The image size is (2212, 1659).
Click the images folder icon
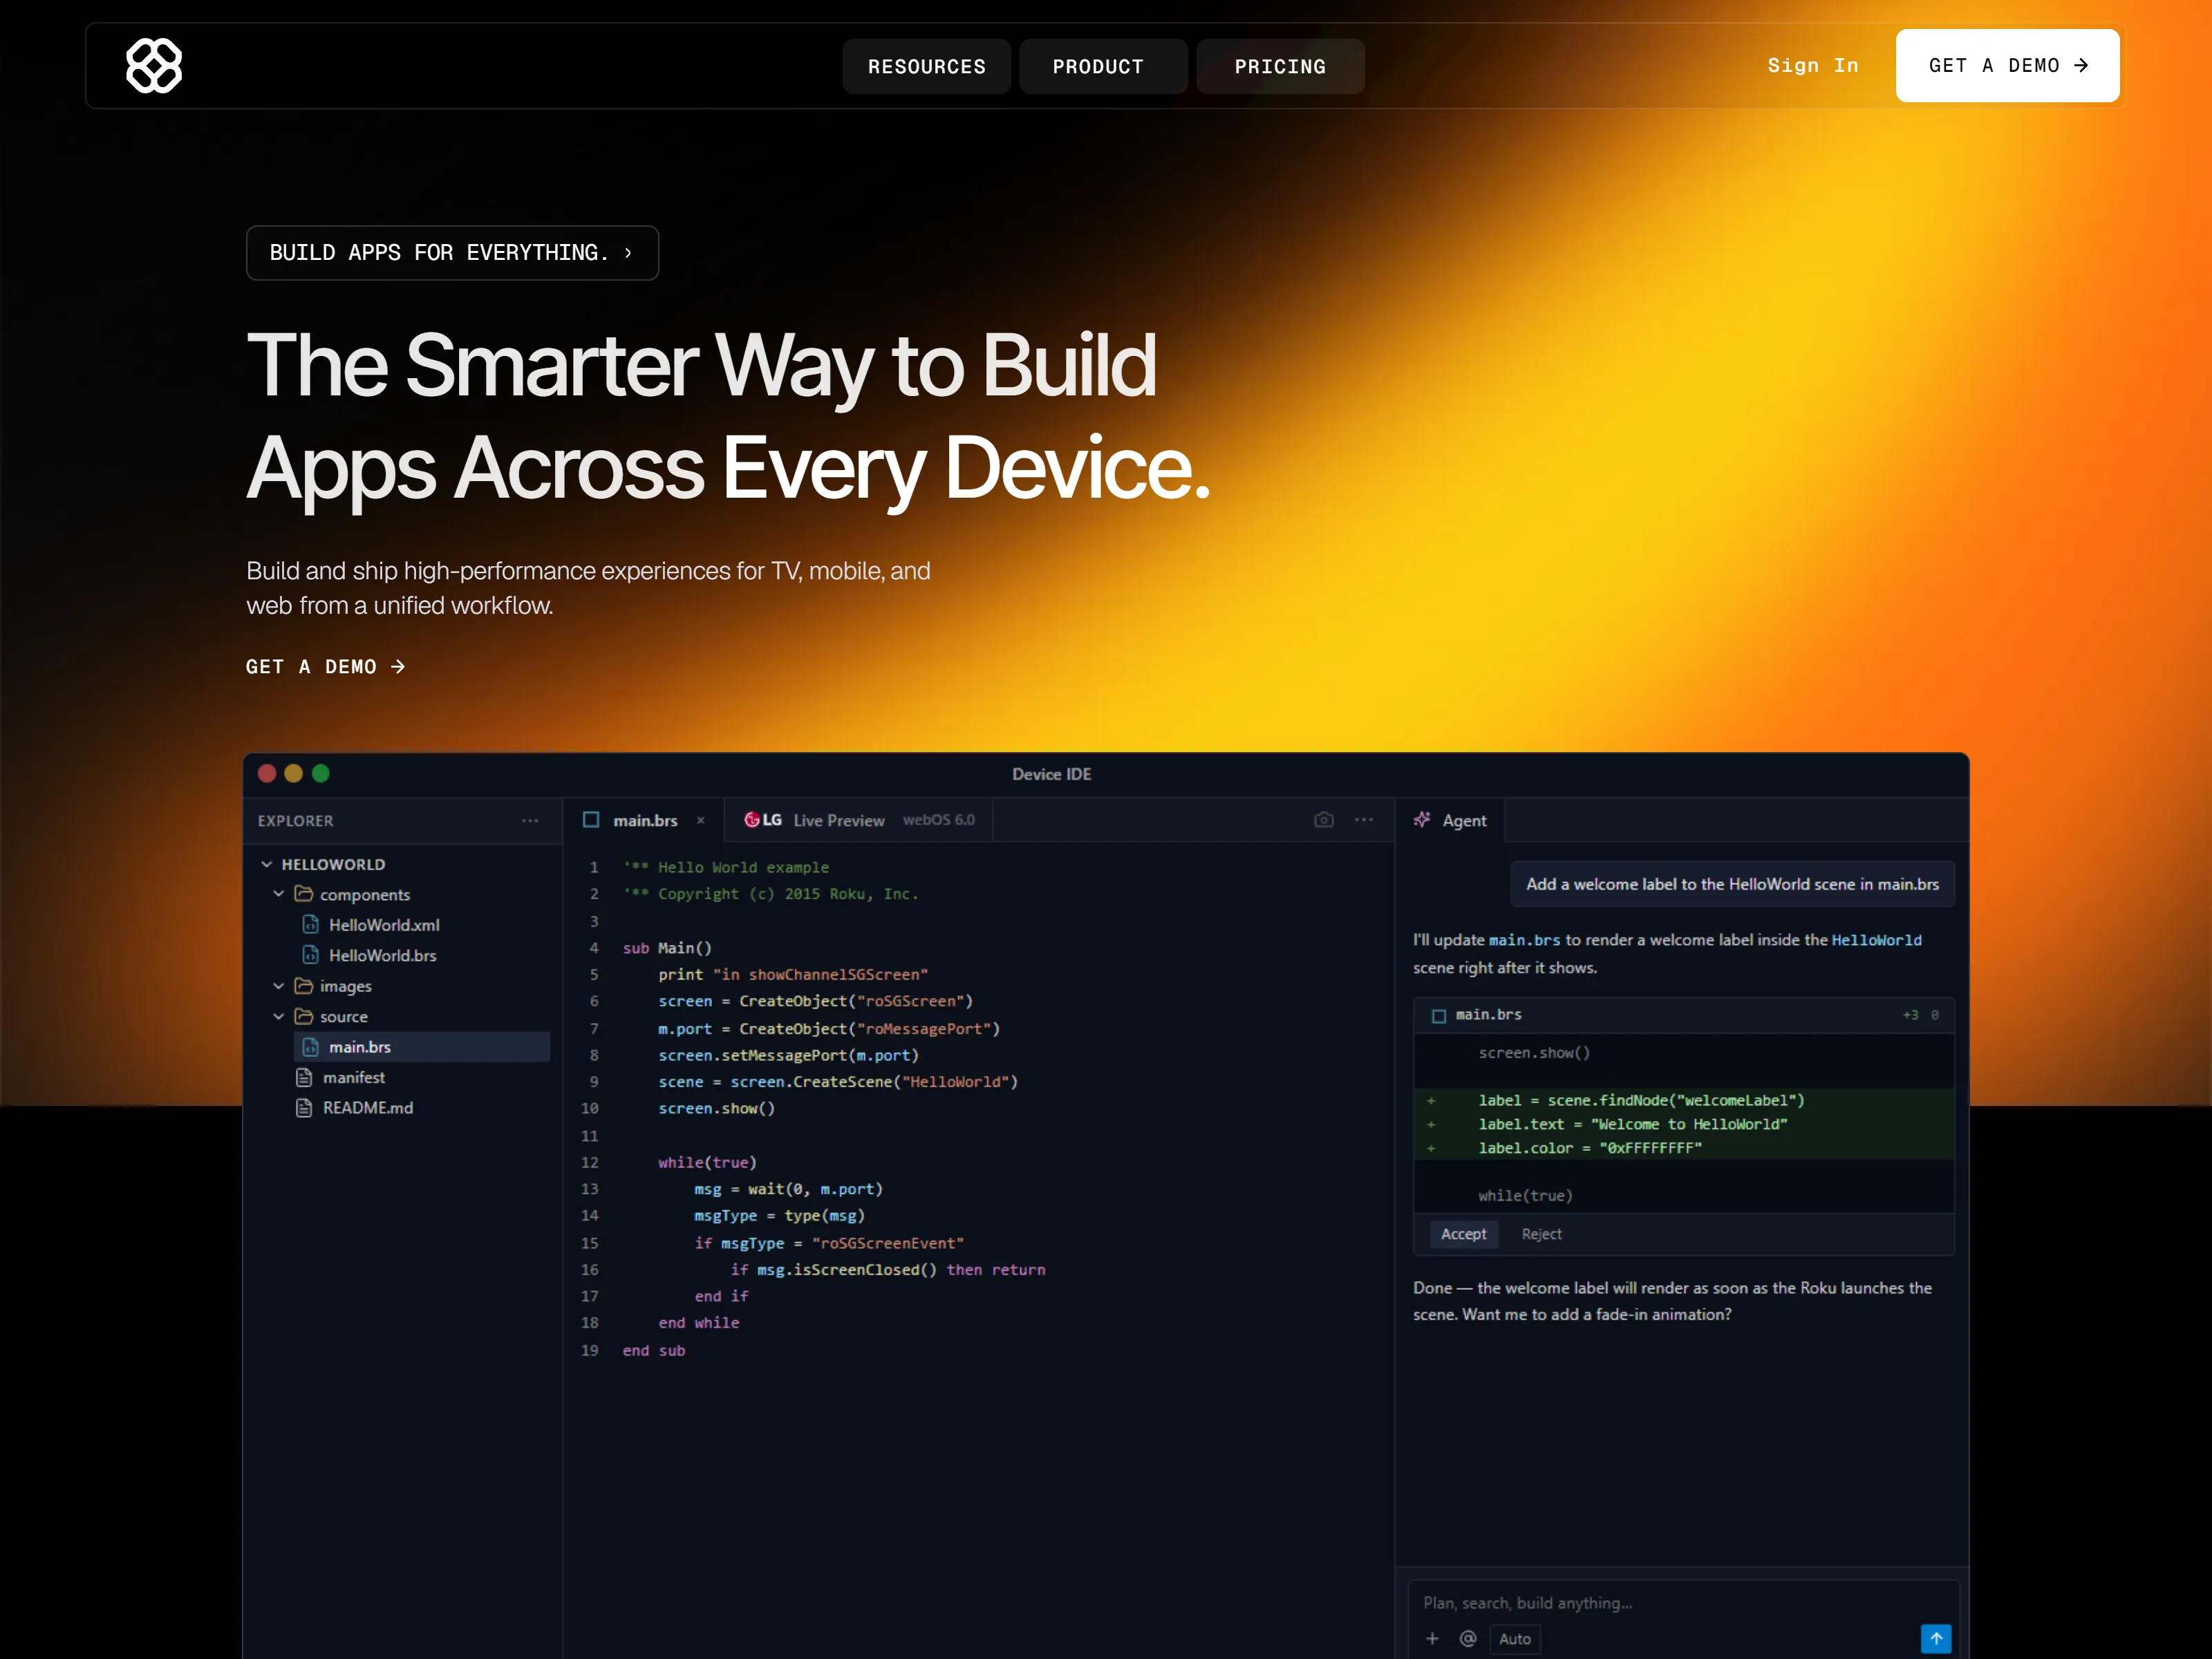[304, 986]
